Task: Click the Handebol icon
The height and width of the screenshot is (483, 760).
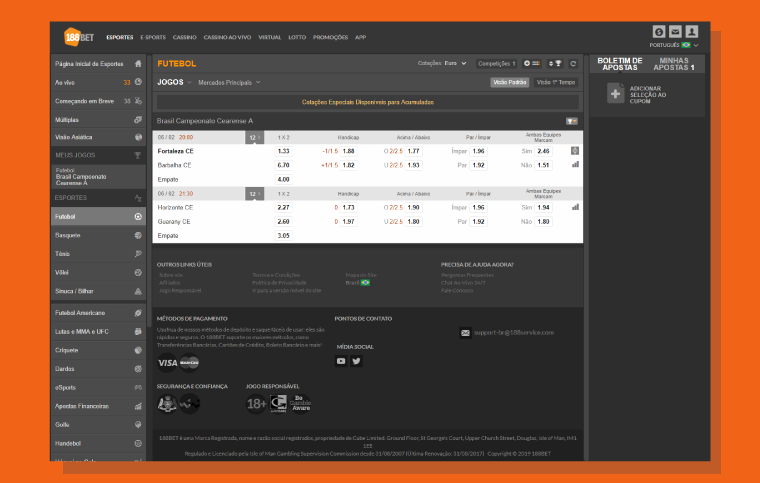Action: (x=138, y=443)
